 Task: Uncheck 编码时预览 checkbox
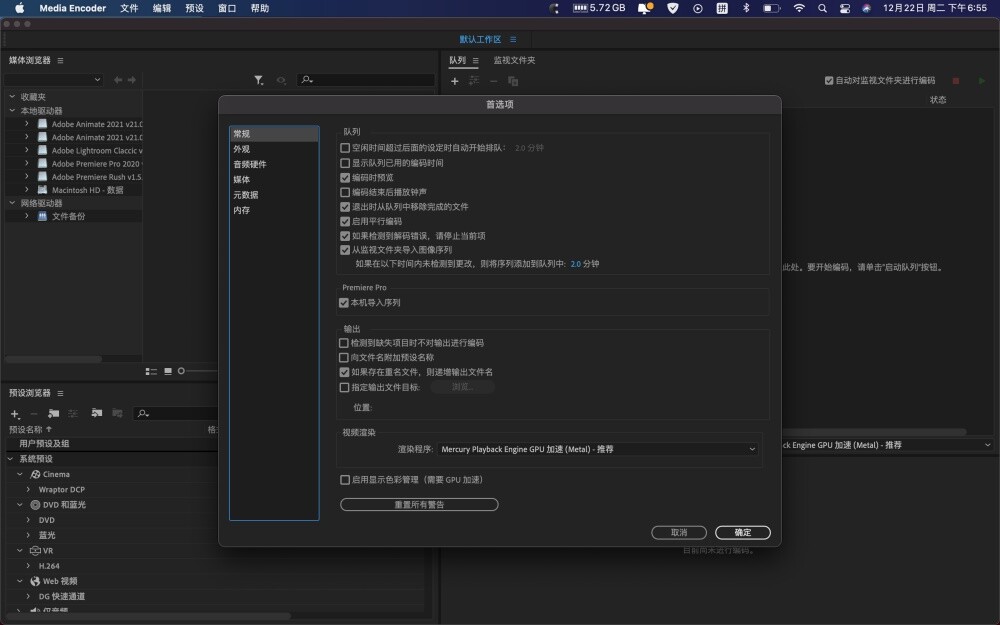point(345,178)
